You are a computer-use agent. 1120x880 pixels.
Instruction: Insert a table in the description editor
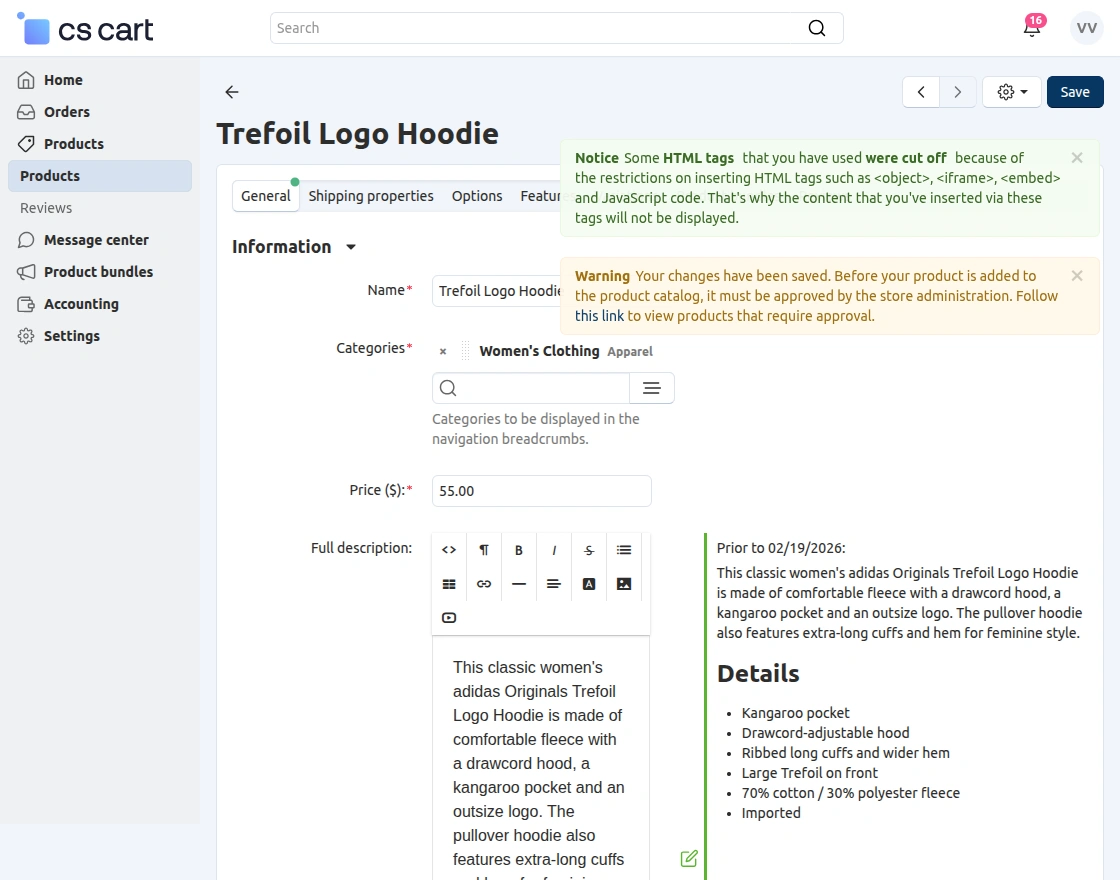[x=449, y=583]
